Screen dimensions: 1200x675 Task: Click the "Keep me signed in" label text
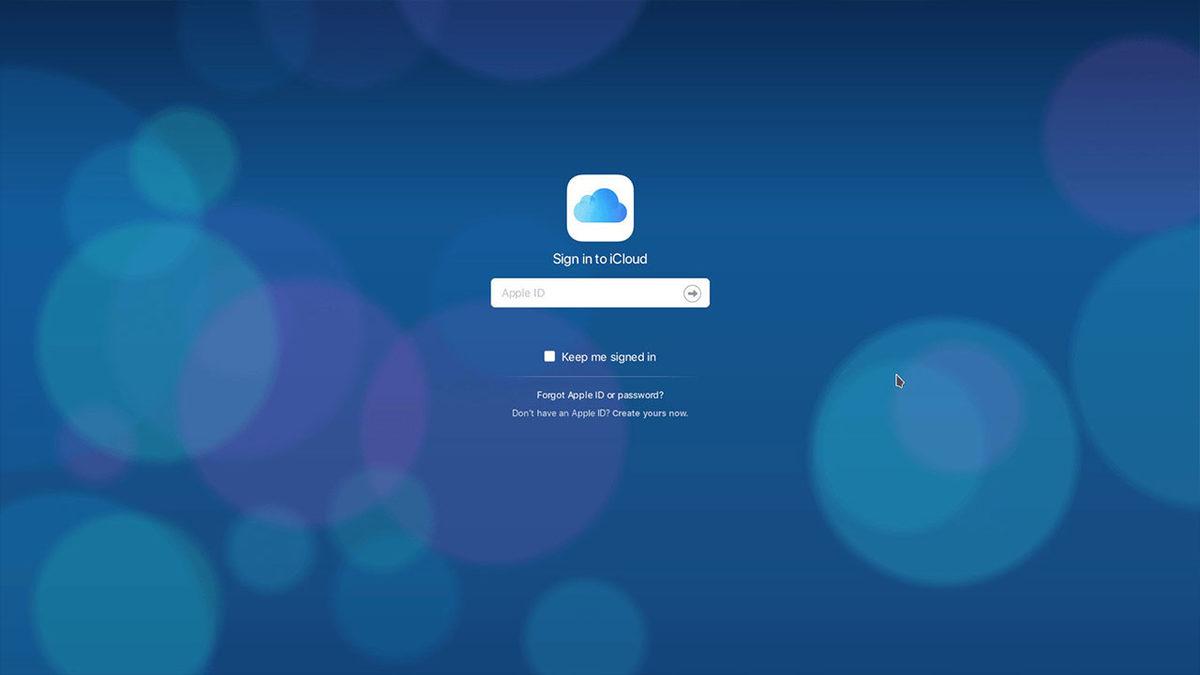[x=608, y=357]
